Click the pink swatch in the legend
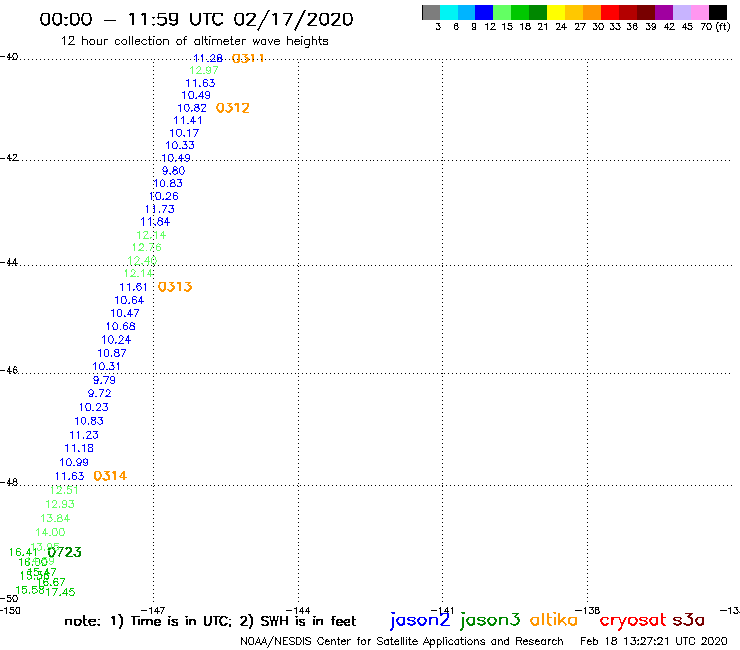Screen dimensions: 740x650 pyautogui.click(x=700, y=12)
